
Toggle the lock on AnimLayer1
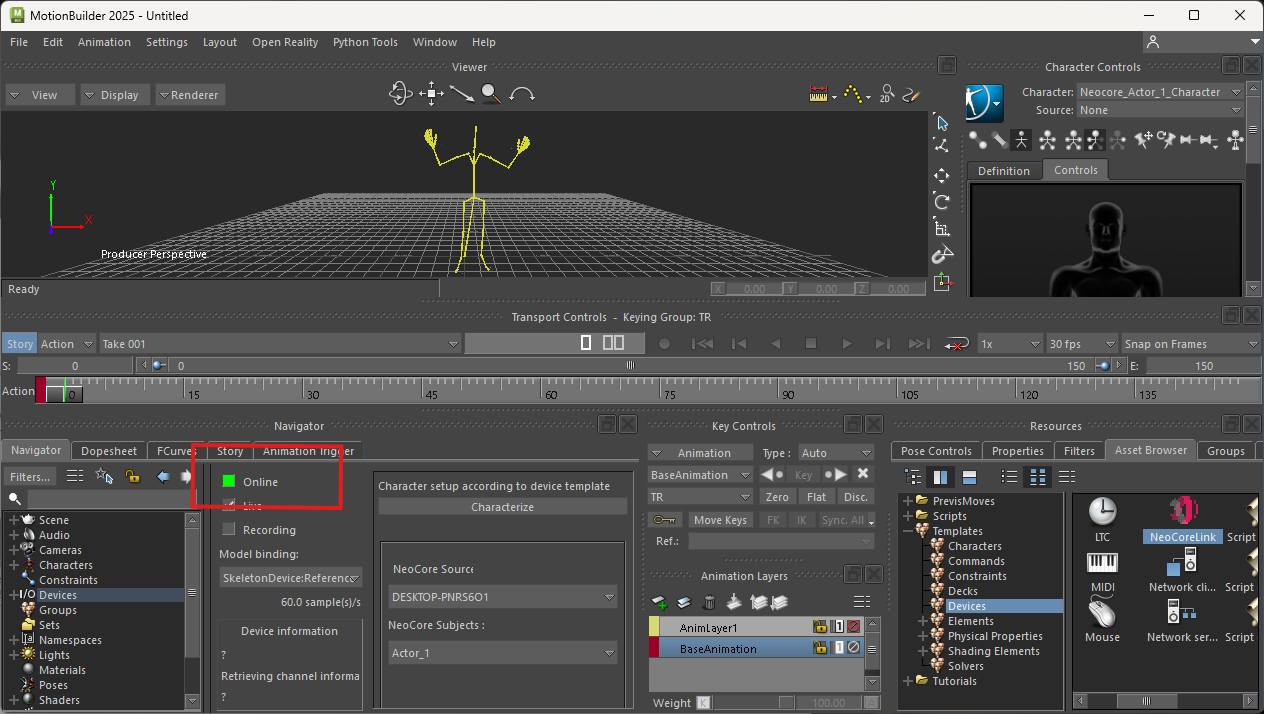[x=820, y=627]
